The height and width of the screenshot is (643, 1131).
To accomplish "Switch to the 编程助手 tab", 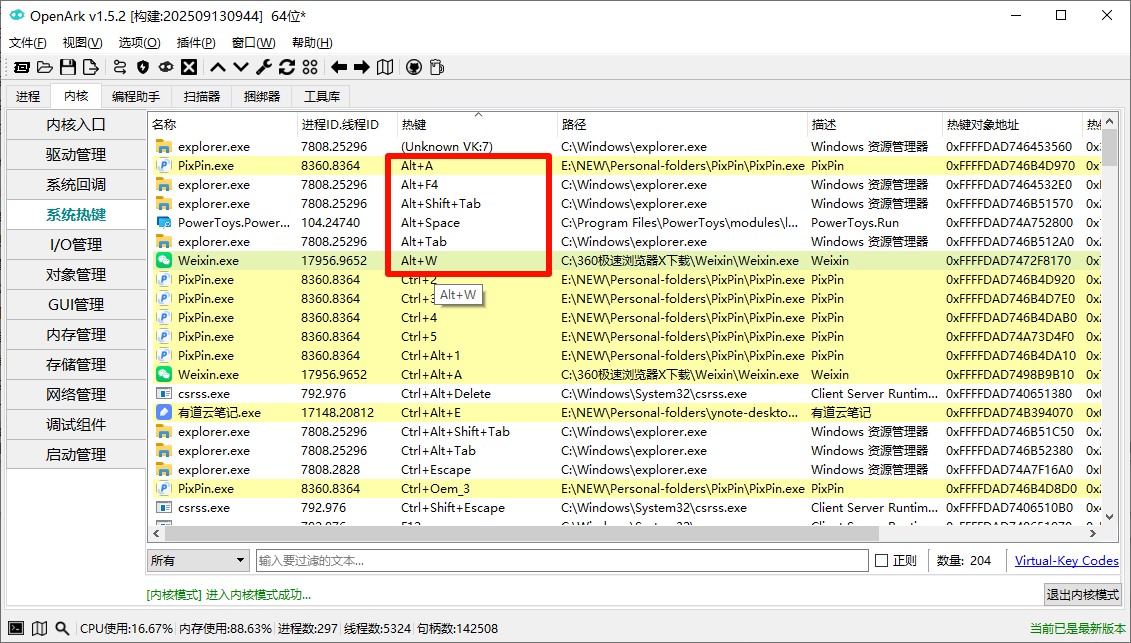I will coord(136,96).
